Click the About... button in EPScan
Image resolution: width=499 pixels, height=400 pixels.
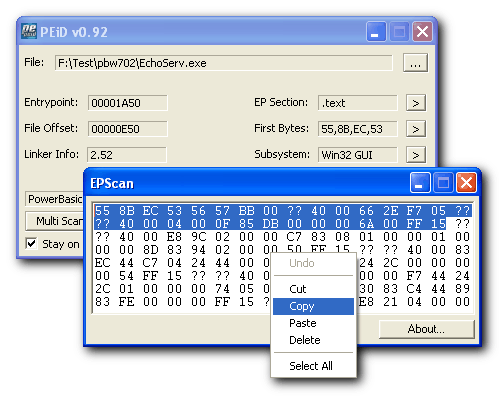click(x=426, y=329)
